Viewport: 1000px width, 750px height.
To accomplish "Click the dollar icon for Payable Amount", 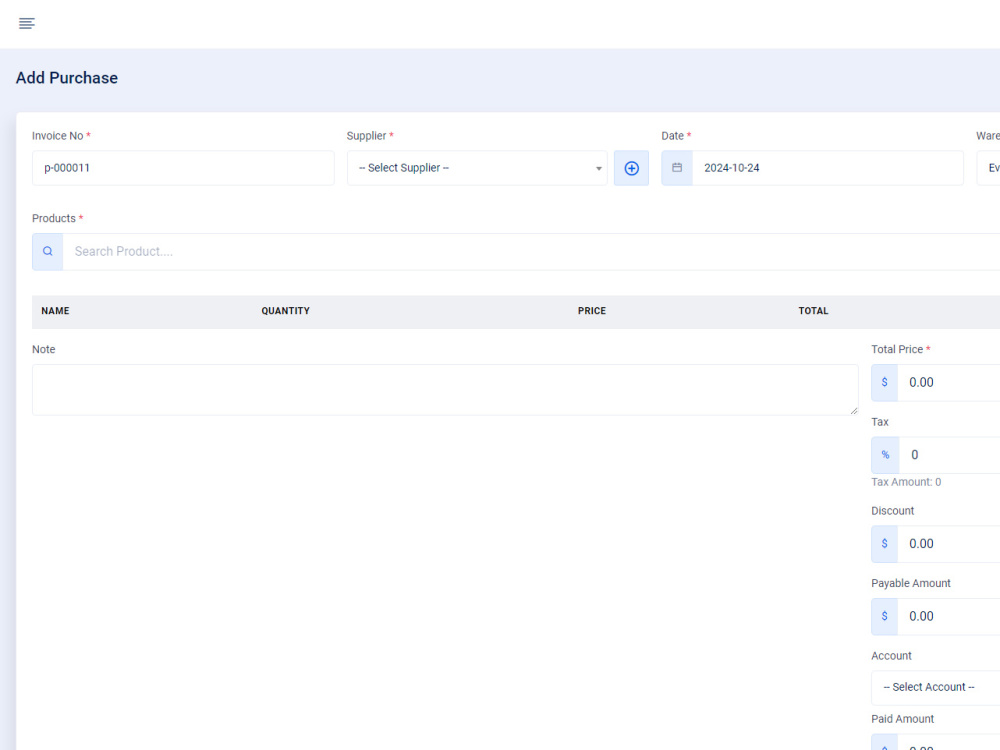I will (x=885, y=617).
